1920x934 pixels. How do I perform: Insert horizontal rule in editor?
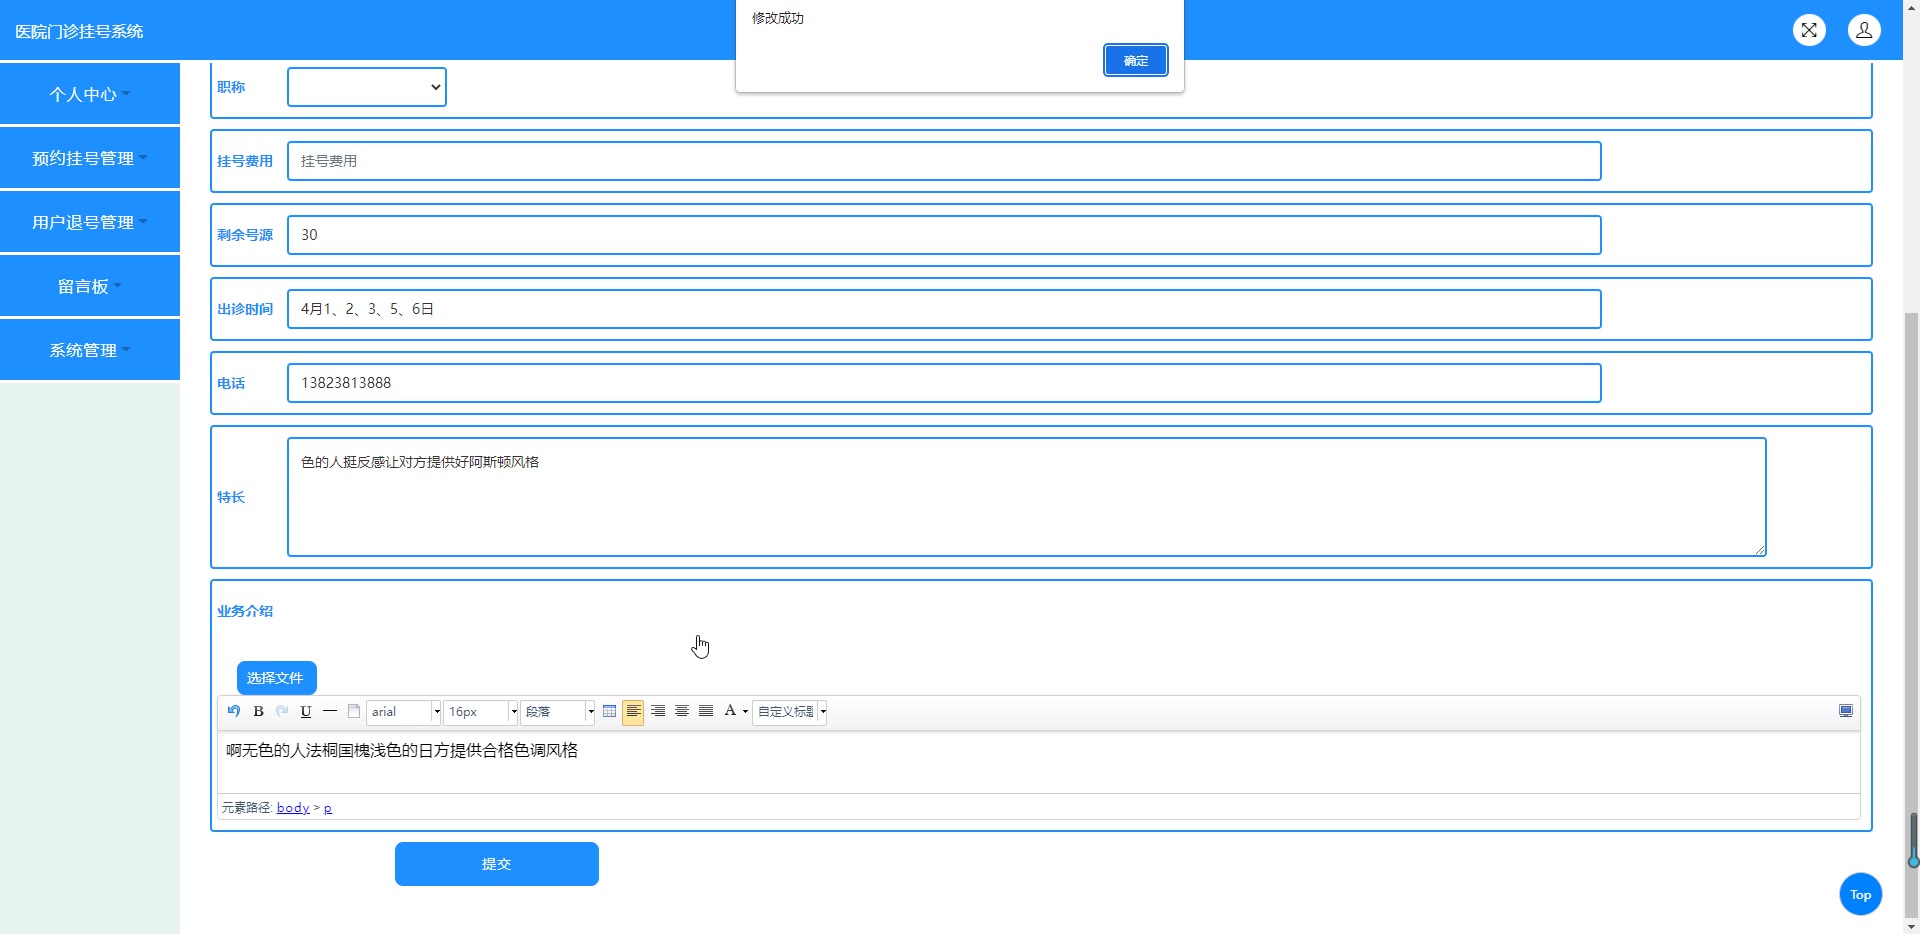(x=330, y=711)
